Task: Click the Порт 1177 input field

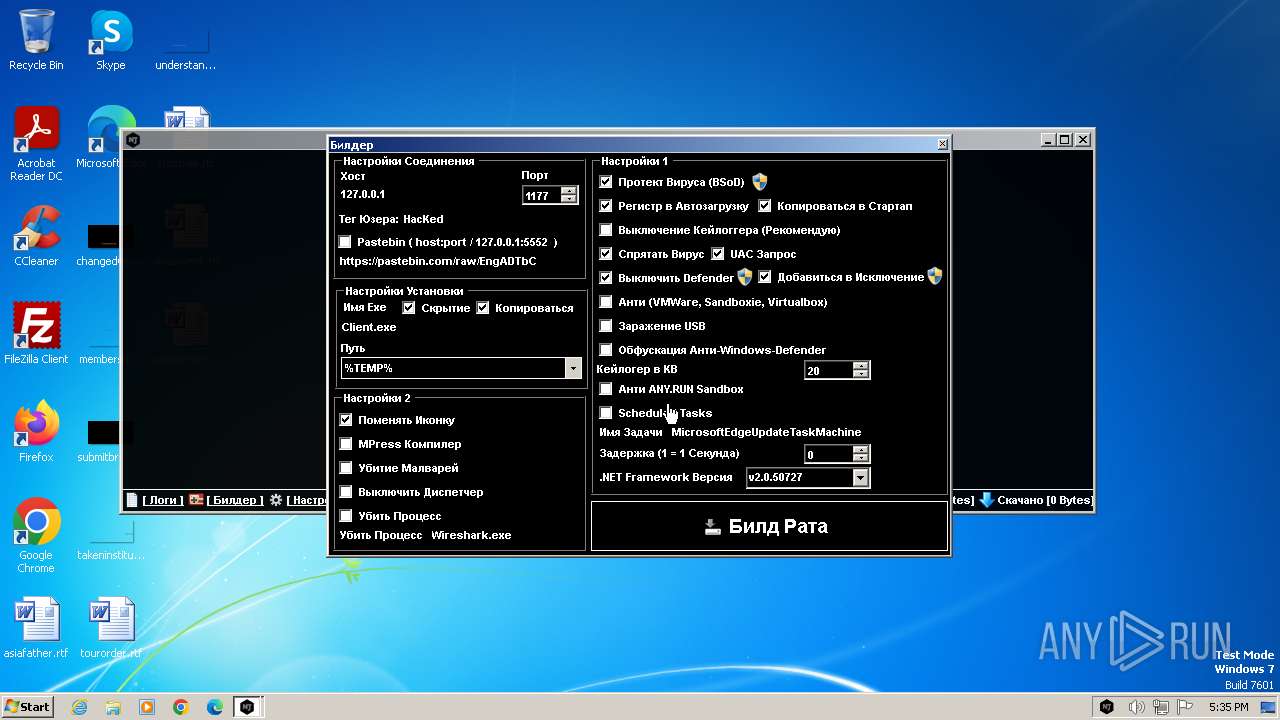Action: 541,196
